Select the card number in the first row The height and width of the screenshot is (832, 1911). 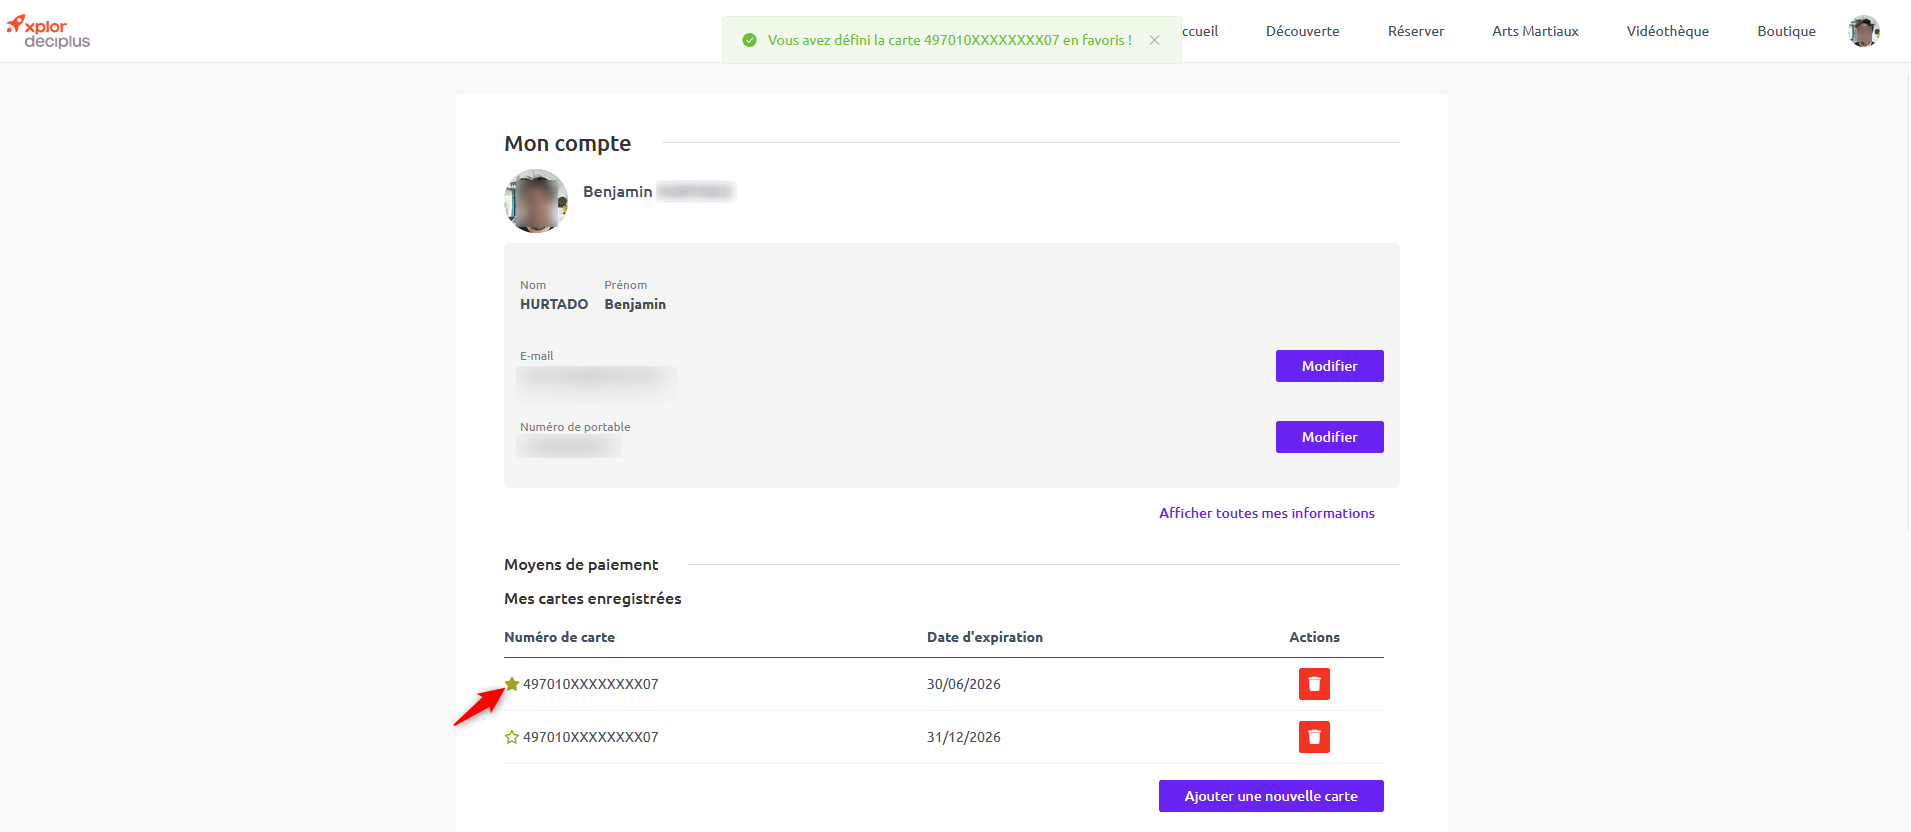[591, 684]
